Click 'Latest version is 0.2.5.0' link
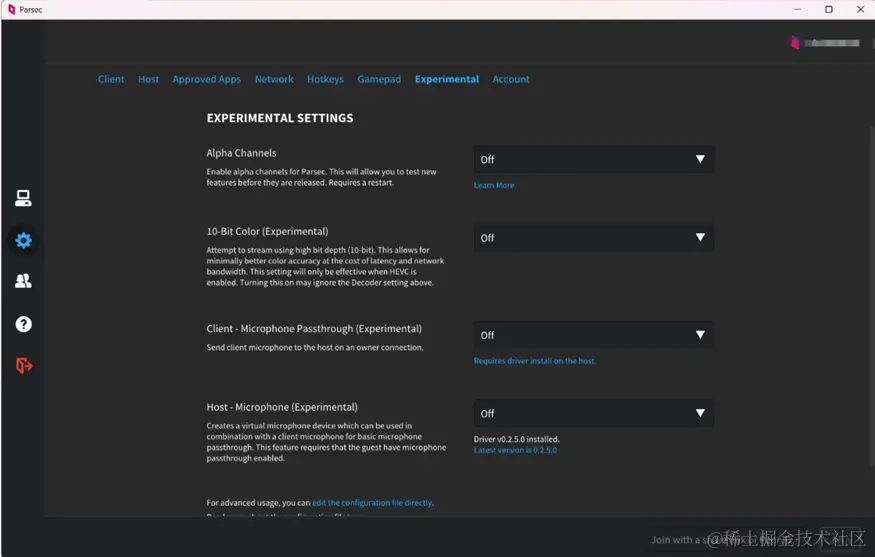 [515, 450]
